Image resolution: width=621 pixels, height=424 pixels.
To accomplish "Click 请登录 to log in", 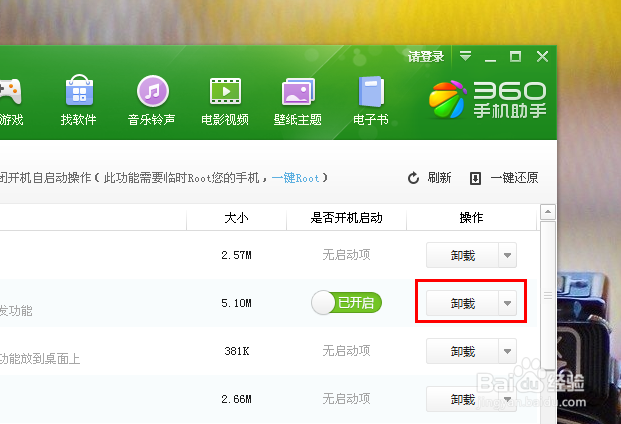I will [426, 57].
